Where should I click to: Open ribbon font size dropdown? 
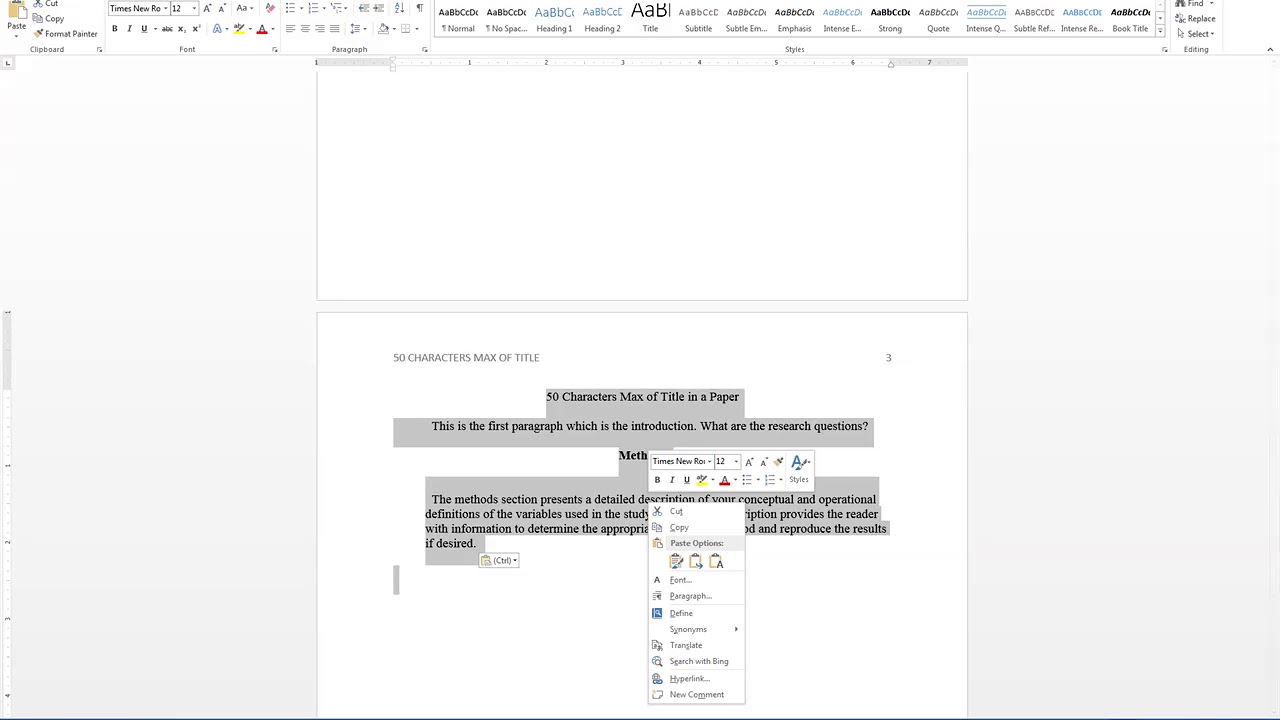[x=194, y=8]
